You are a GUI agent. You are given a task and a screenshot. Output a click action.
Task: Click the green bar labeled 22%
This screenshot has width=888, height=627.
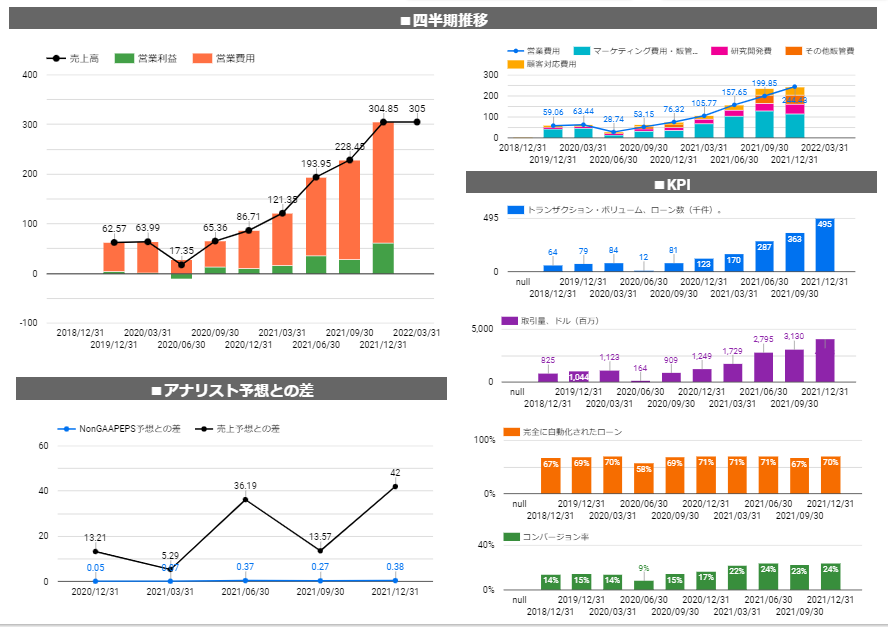pos(737,578)
